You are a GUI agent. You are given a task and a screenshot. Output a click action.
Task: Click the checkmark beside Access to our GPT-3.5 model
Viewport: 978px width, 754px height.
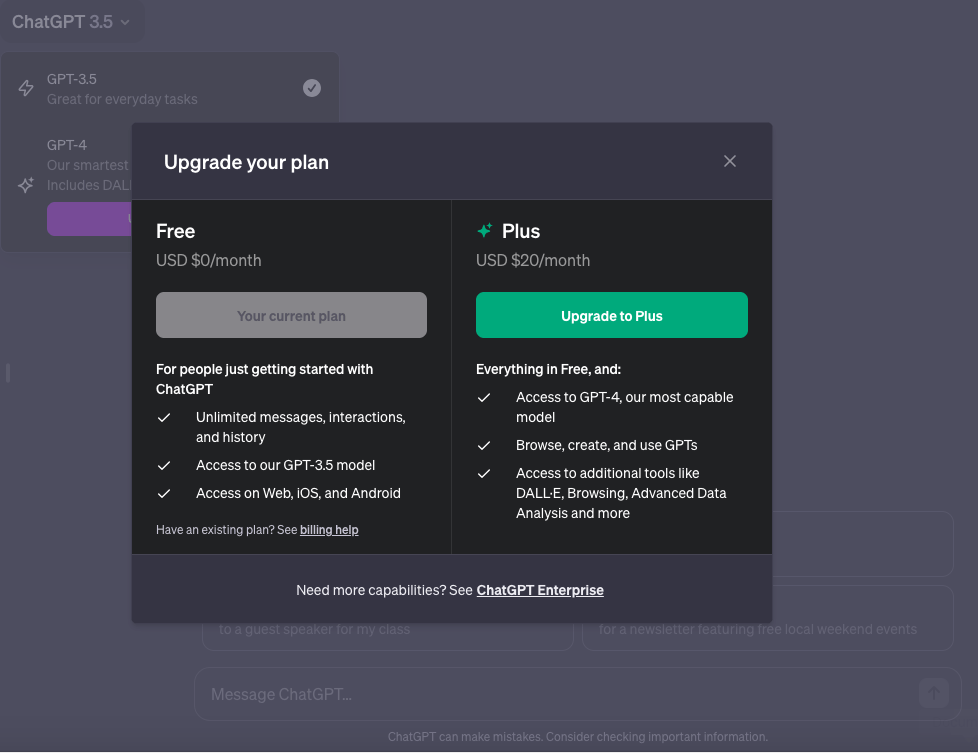164,465
